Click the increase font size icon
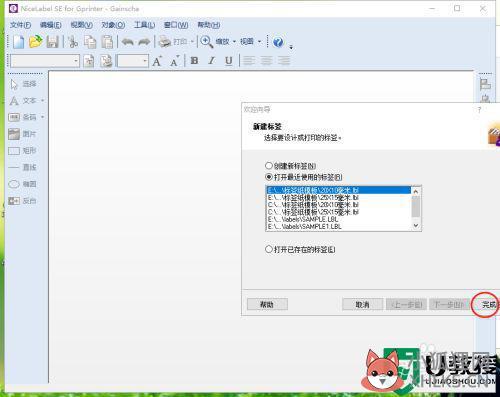Viewport: 500px width, 397px height. point(157,61)
